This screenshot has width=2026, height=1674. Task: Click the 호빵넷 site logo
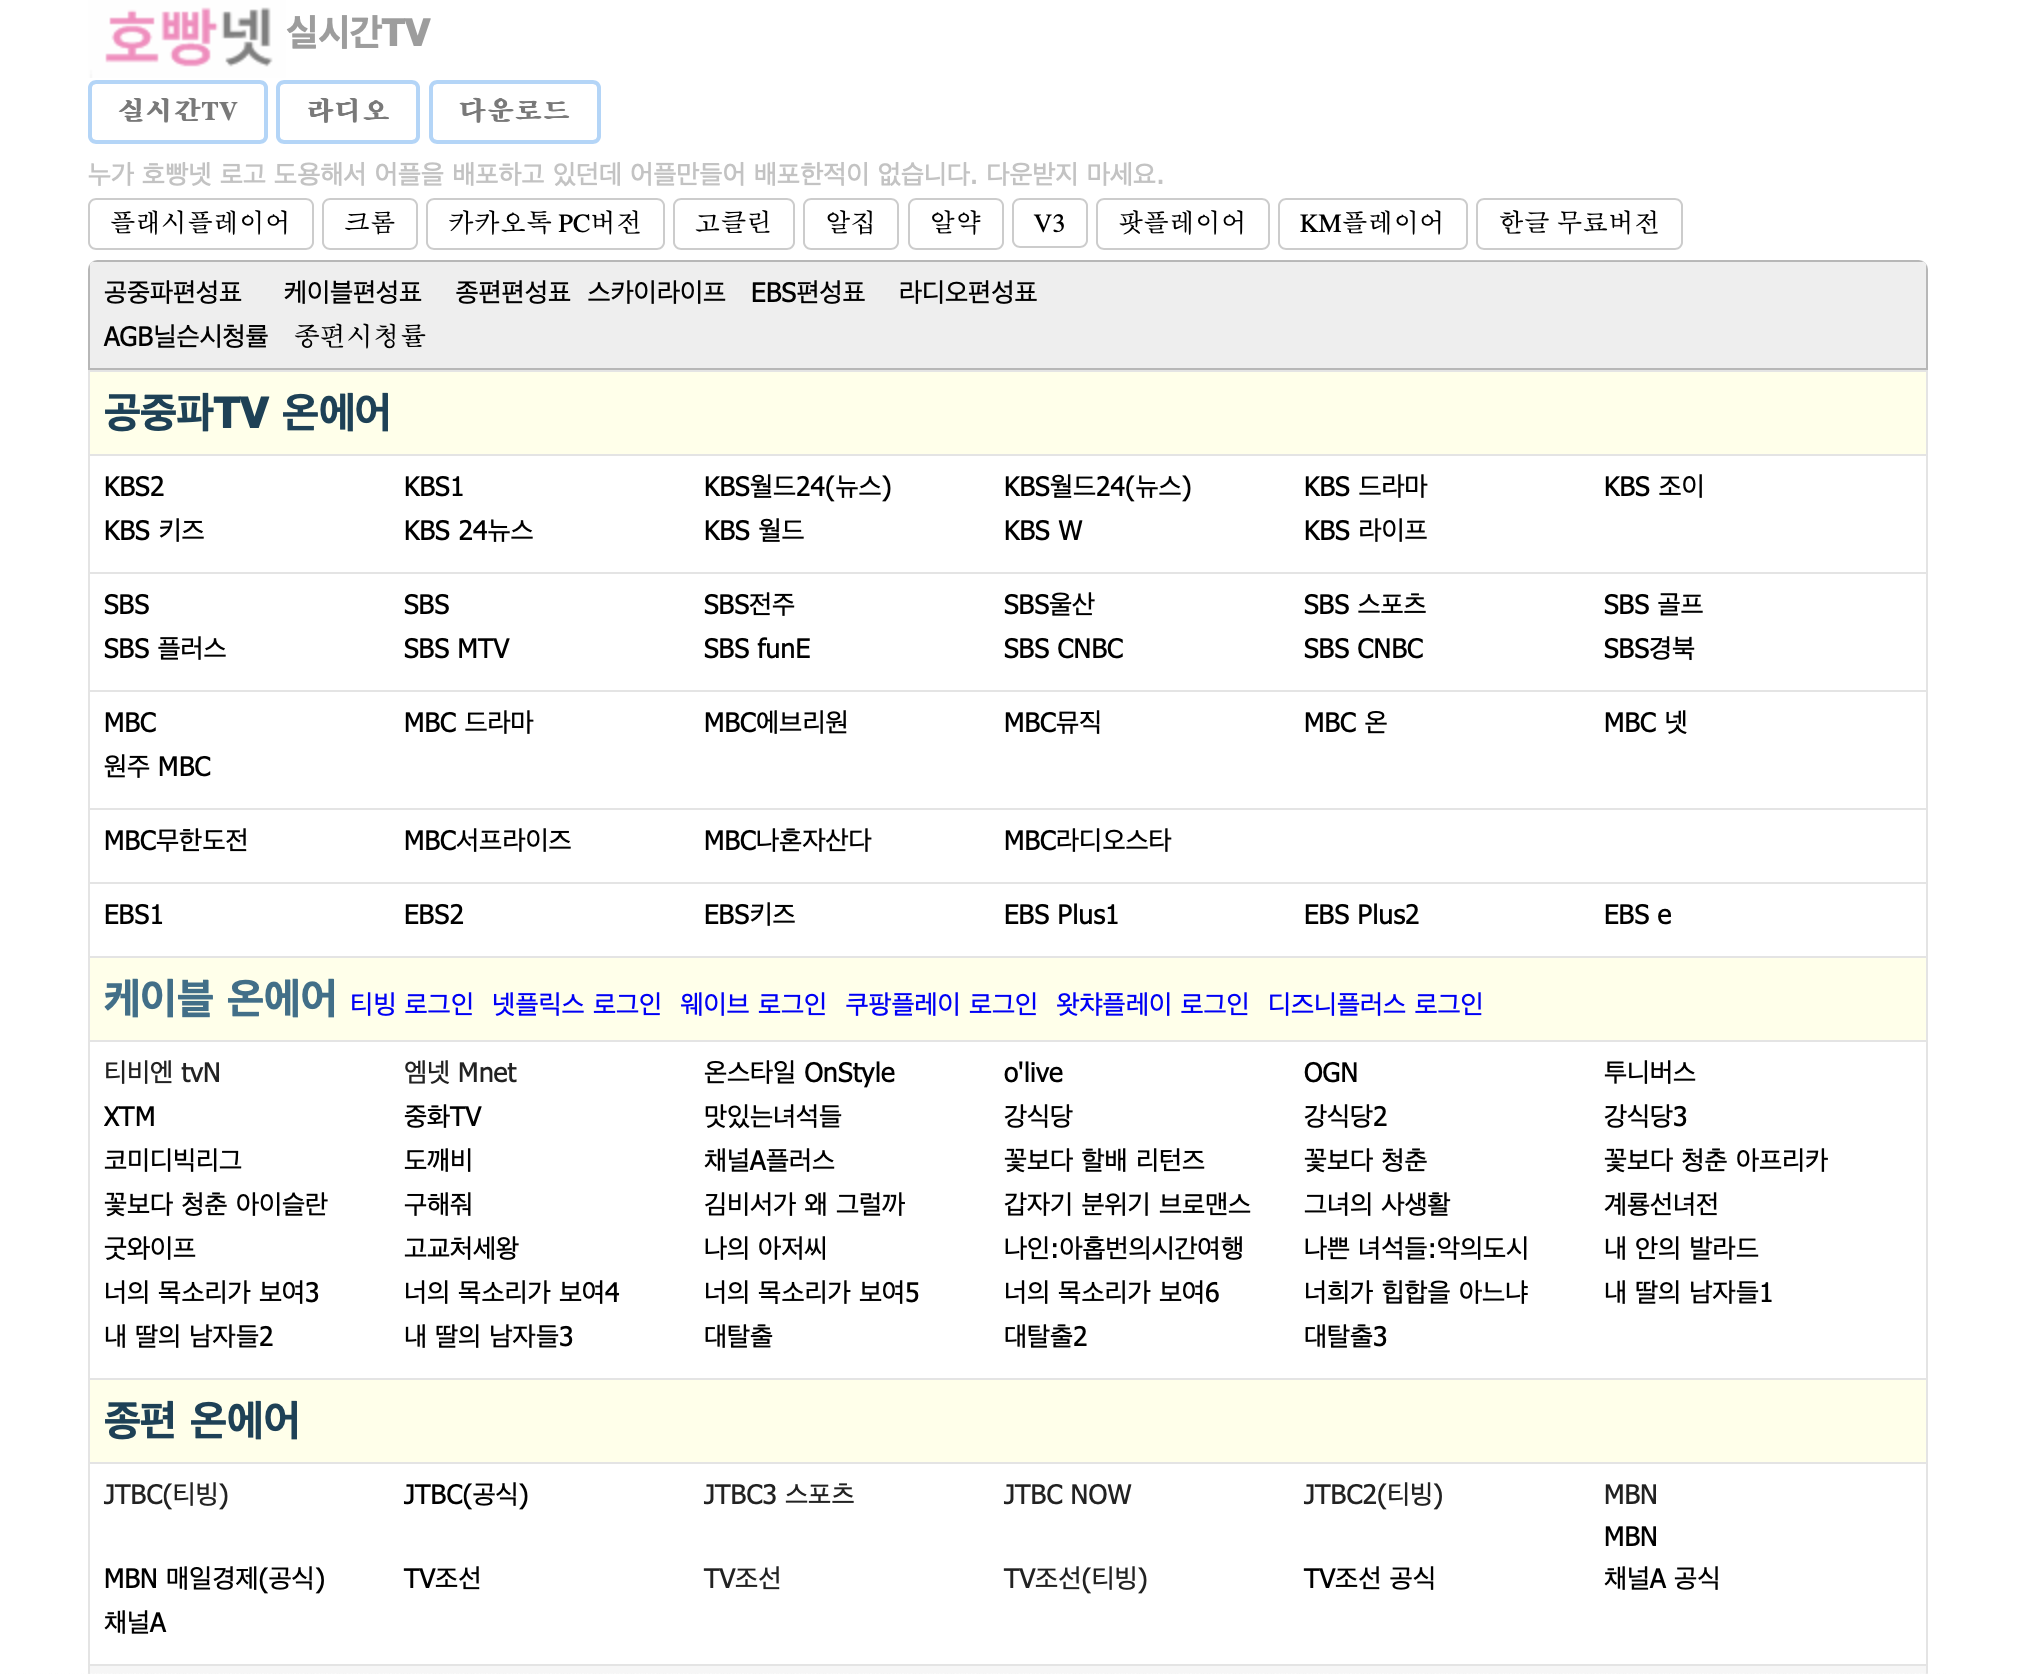pos(188,35)
